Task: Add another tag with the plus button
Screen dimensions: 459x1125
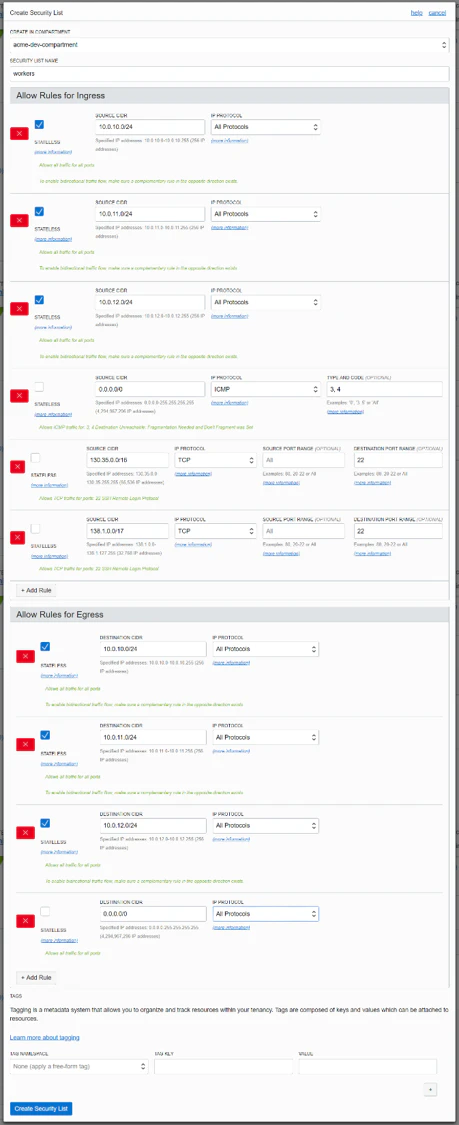Action: pos(430,1089)
